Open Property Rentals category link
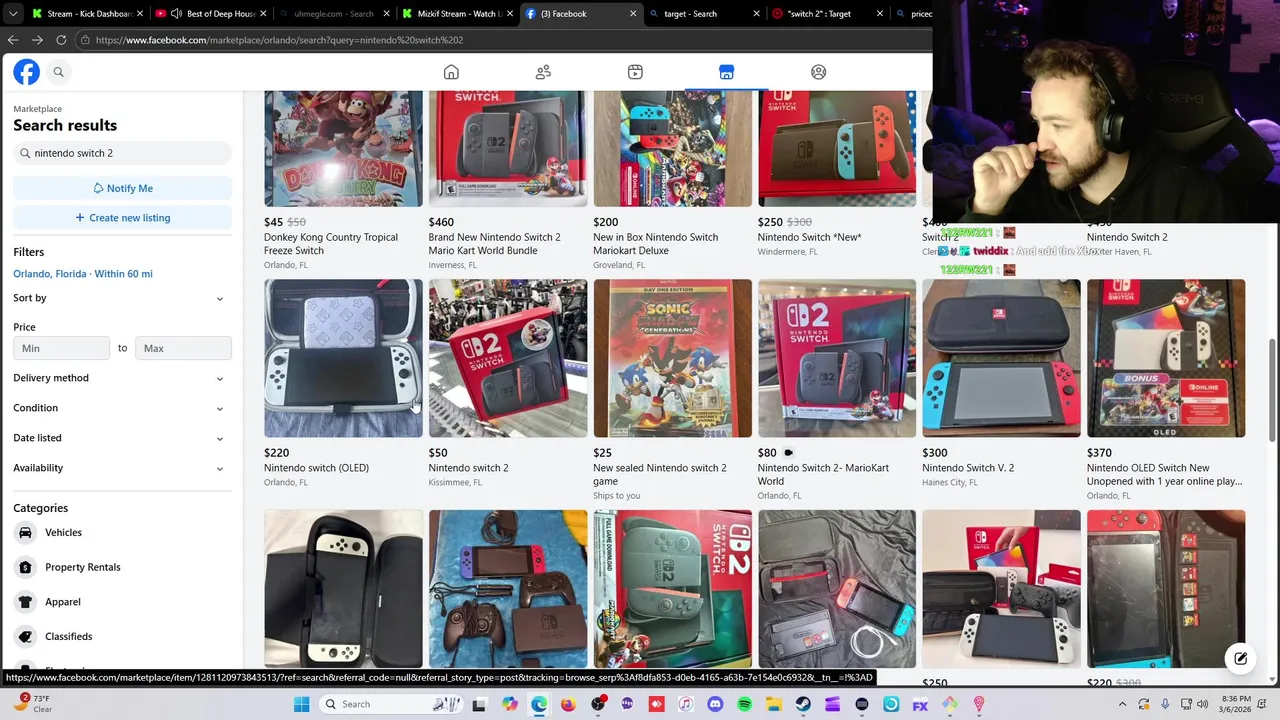The height and width of the screenshot is (720, 1280). tap(82, 567)
